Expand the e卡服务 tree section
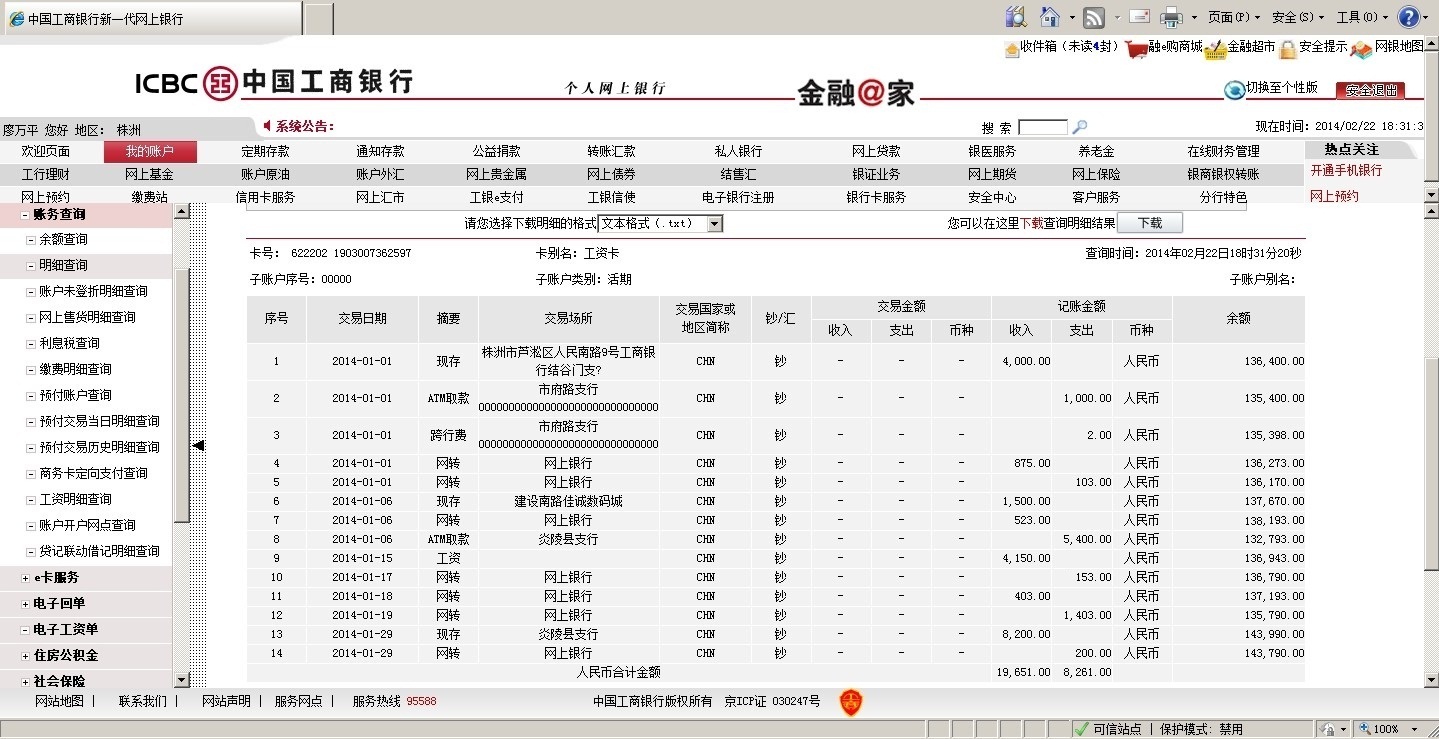Image resolution: width=1439 pixels, height=739 pixels. [x=25, y=578]
